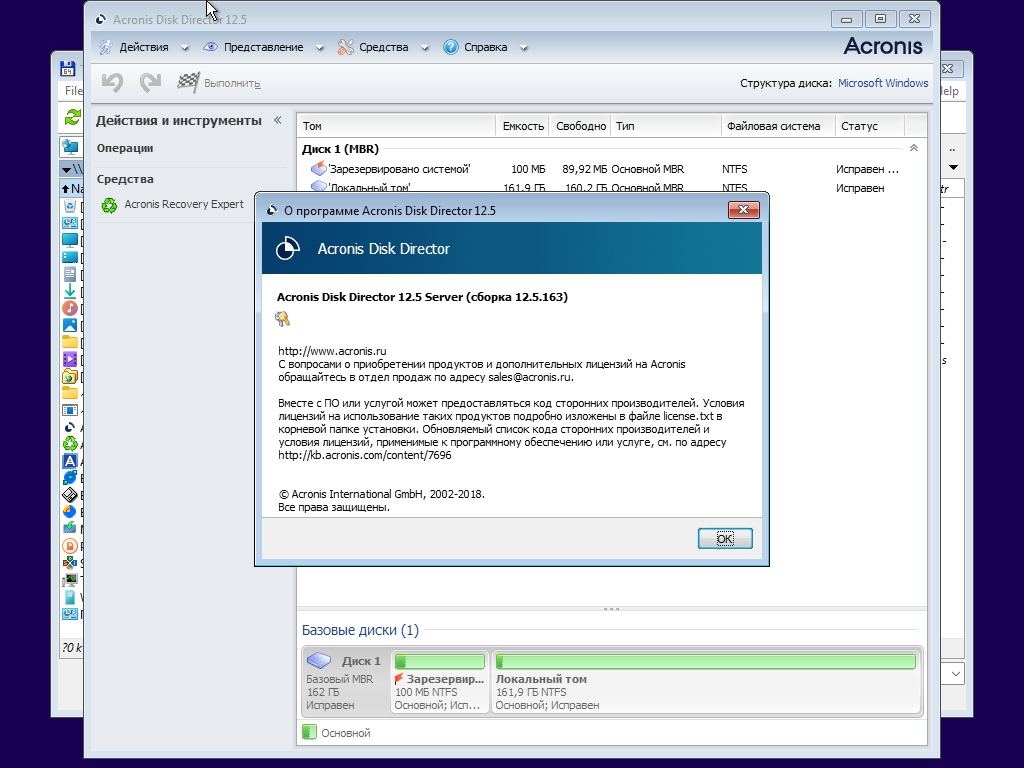The image size is (1024, 768).
Task: Open the Справка menu
Action: (x=485, y=47)
